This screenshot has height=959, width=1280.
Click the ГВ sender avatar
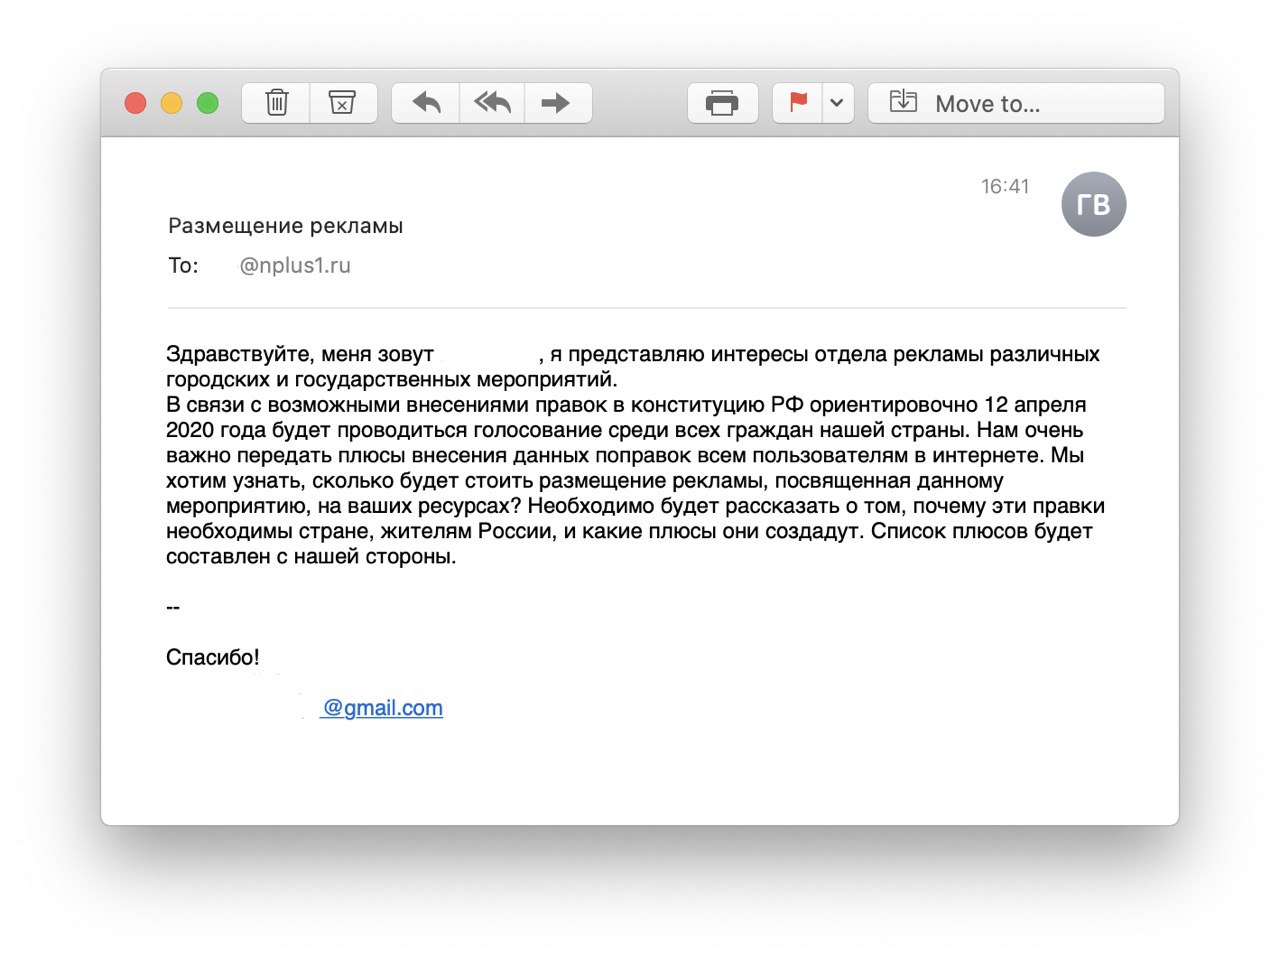coord(1093,204)
